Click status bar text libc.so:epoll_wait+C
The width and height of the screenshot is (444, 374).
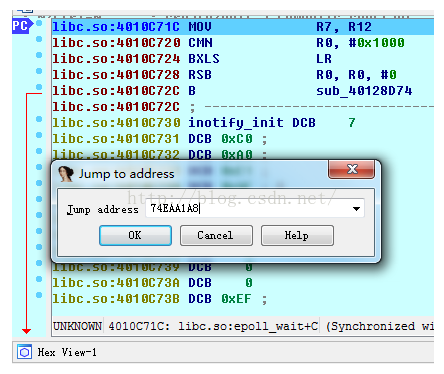248,326
